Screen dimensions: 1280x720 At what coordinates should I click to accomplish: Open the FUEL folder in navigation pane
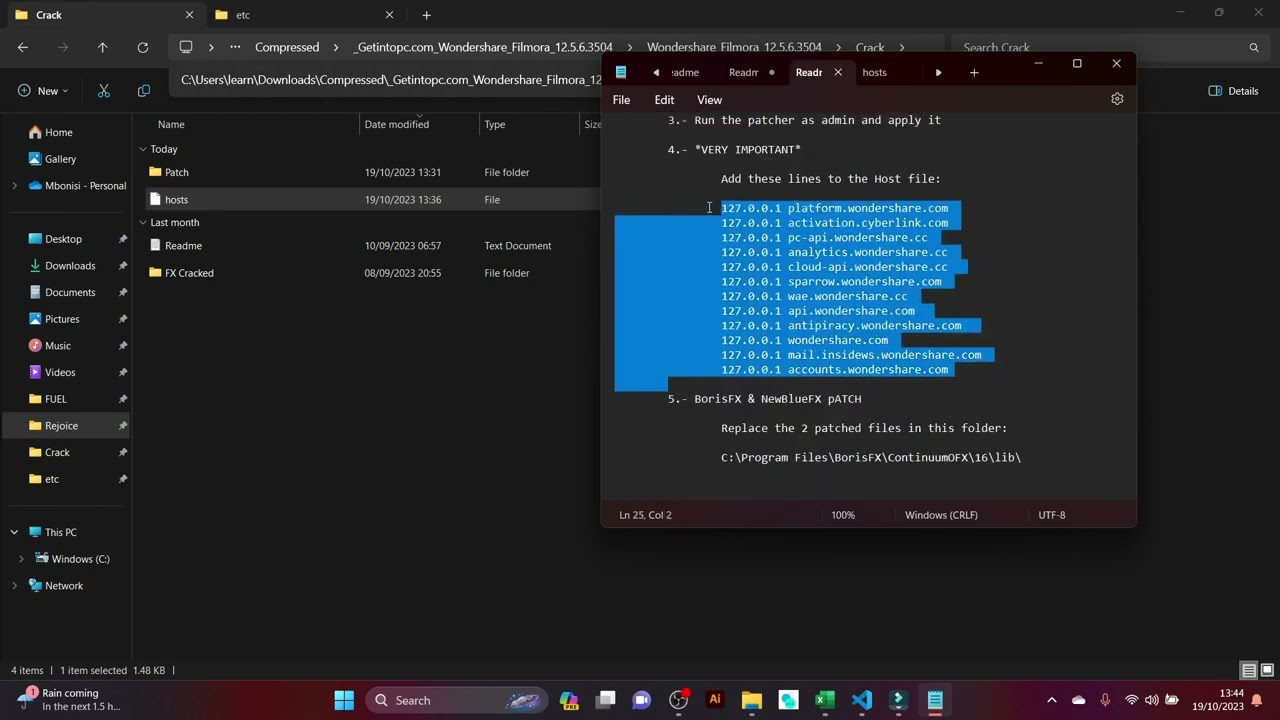tap(56, 399)
